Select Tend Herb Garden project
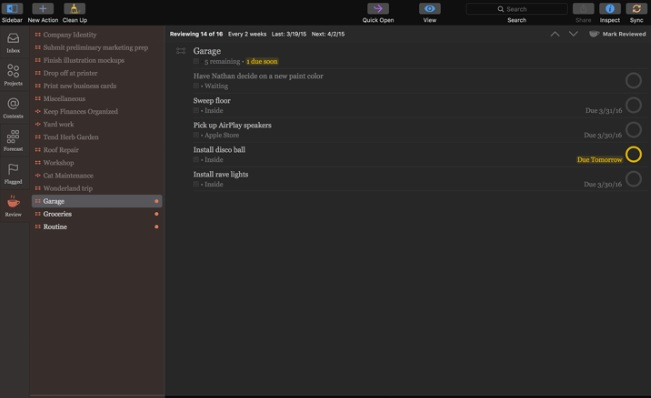 click(x=97, y=137)
